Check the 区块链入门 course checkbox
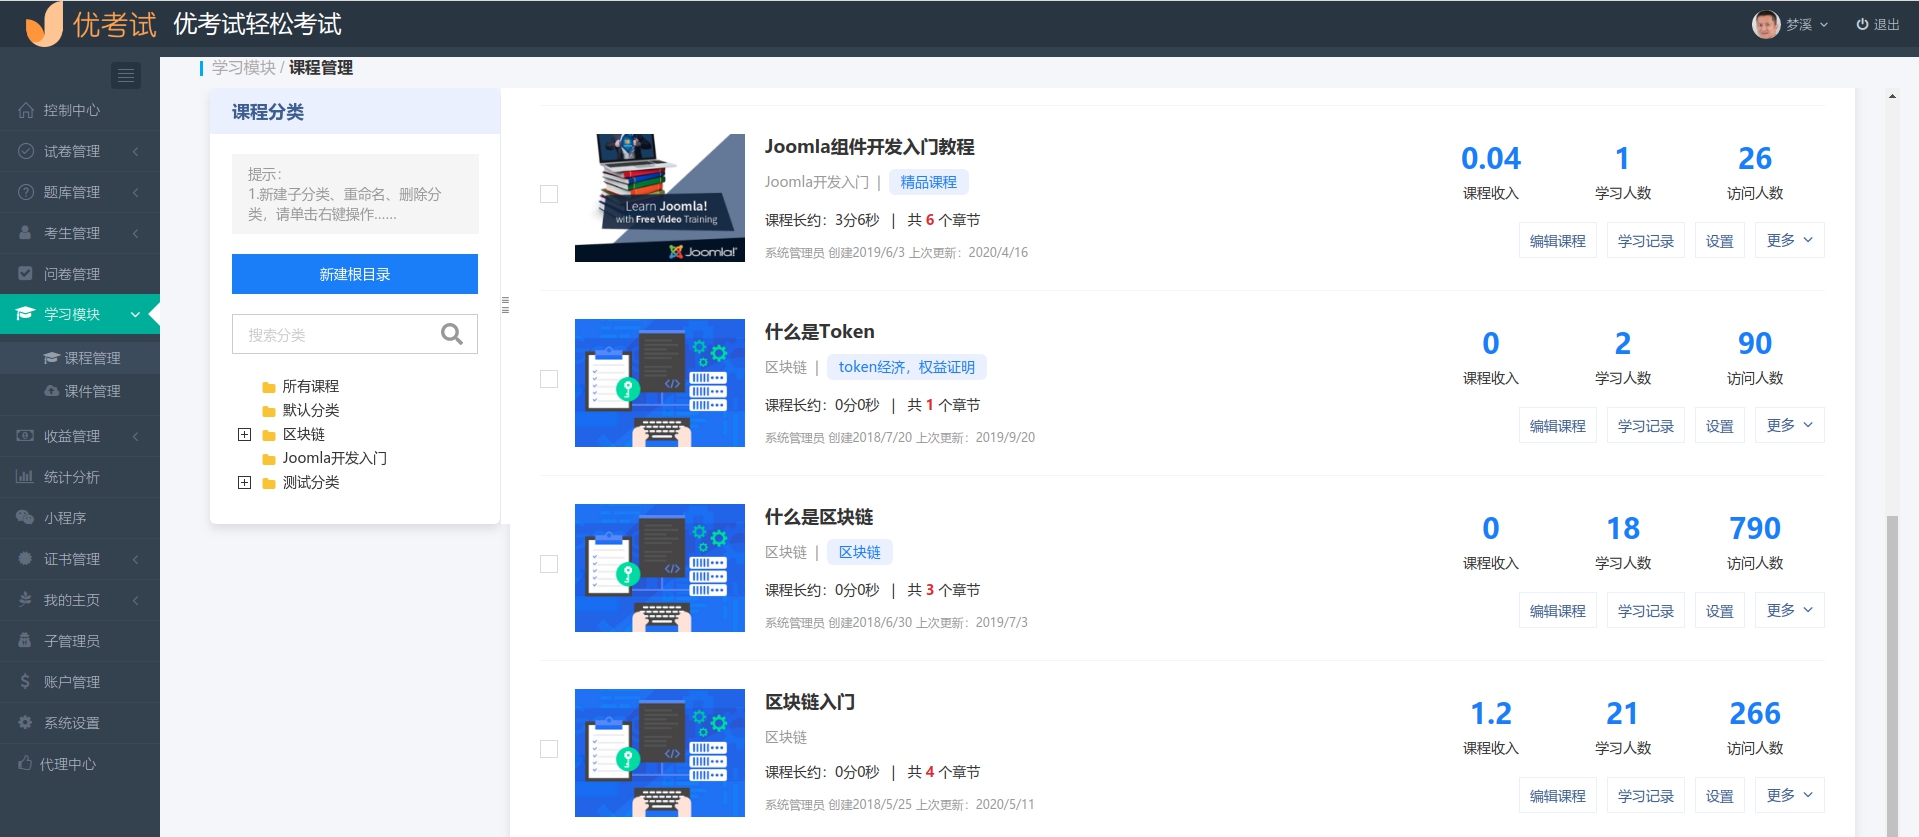The image size is (1919, 837). pyautogui.click(x=549, y=749)
